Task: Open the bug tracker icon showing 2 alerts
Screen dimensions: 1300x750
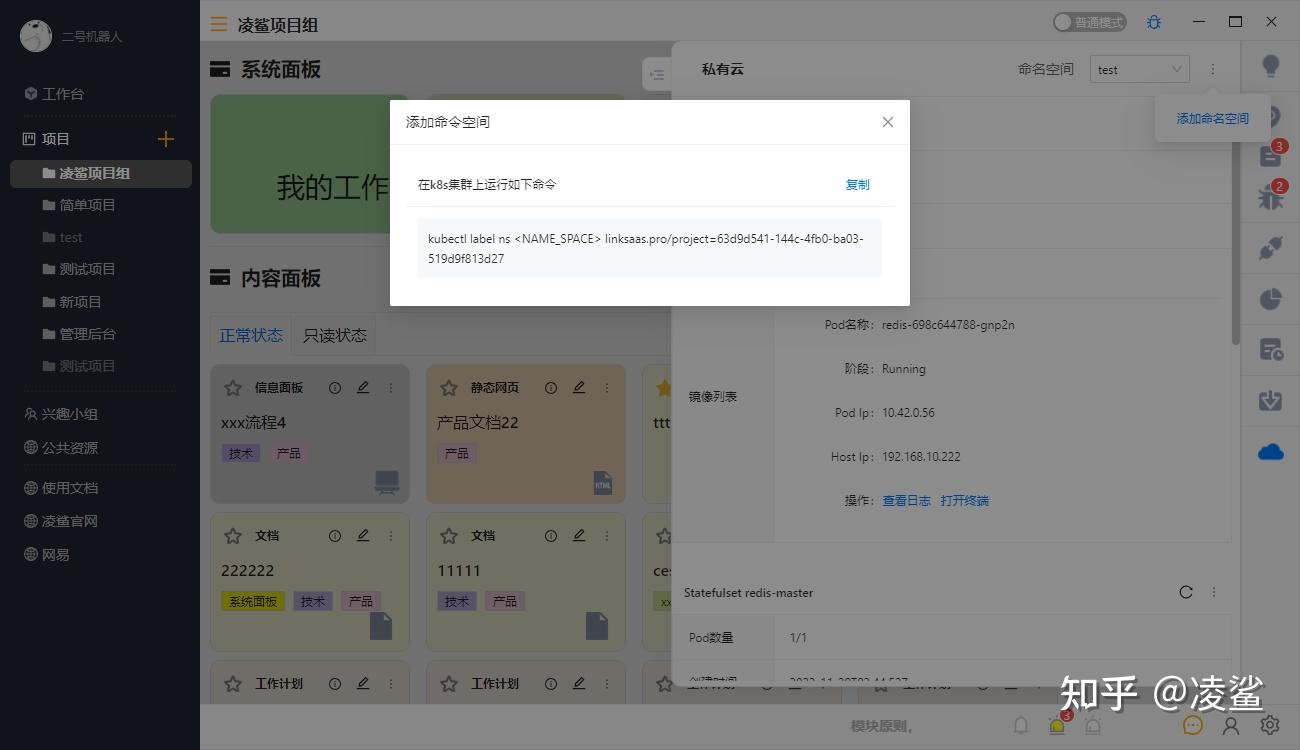Action: [x=1270, y=198]
